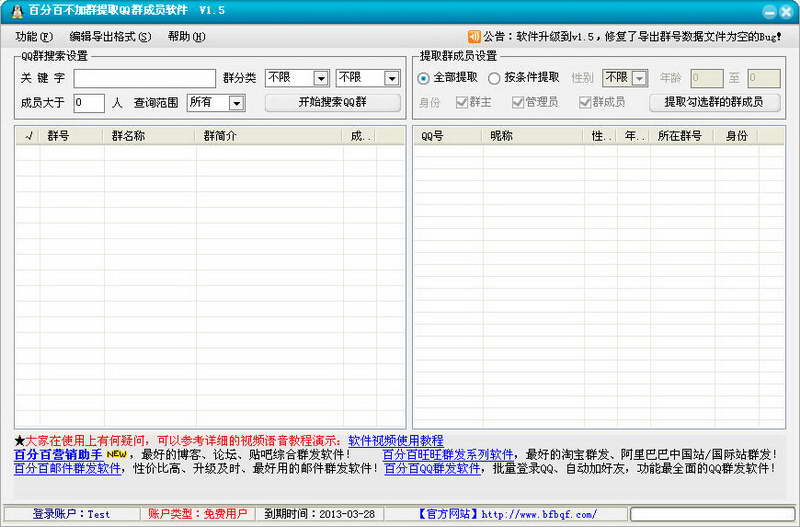Screen dimensions: 800x527
Task: Sort by the 所在群号 column header
Action: 683,136
